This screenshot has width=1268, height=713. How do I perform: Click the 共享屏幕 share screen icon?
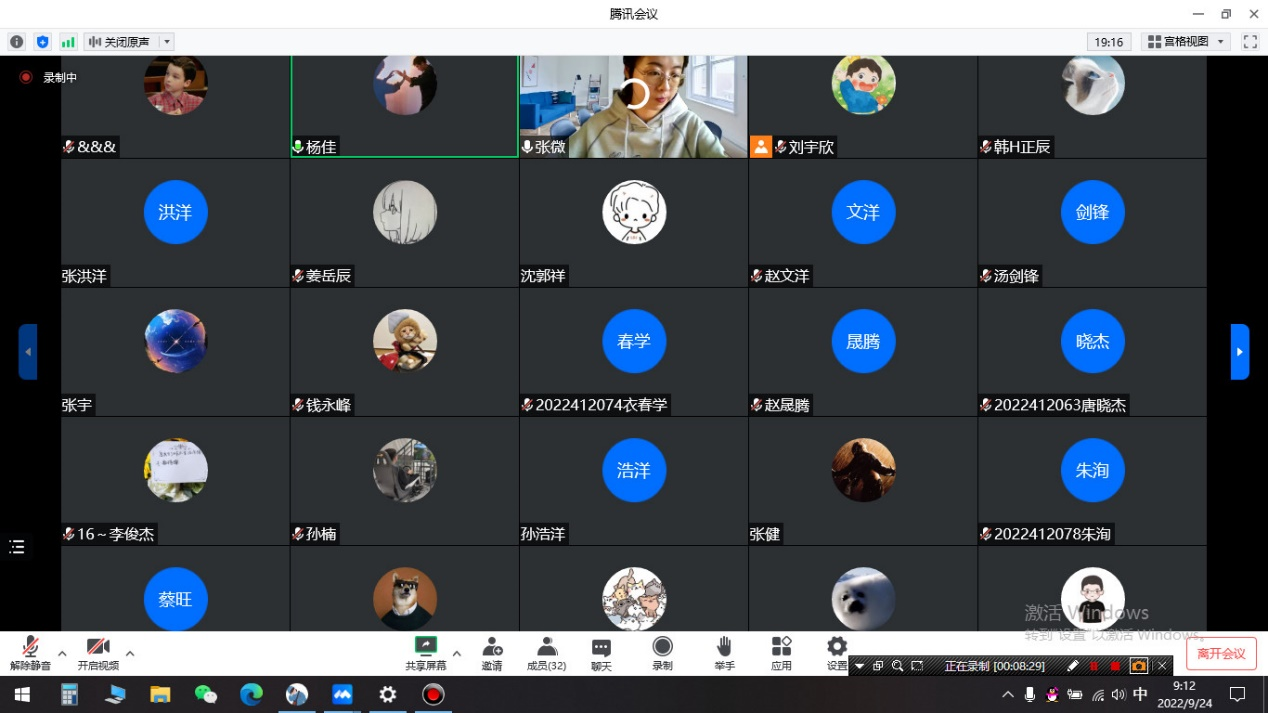point(426,647)
